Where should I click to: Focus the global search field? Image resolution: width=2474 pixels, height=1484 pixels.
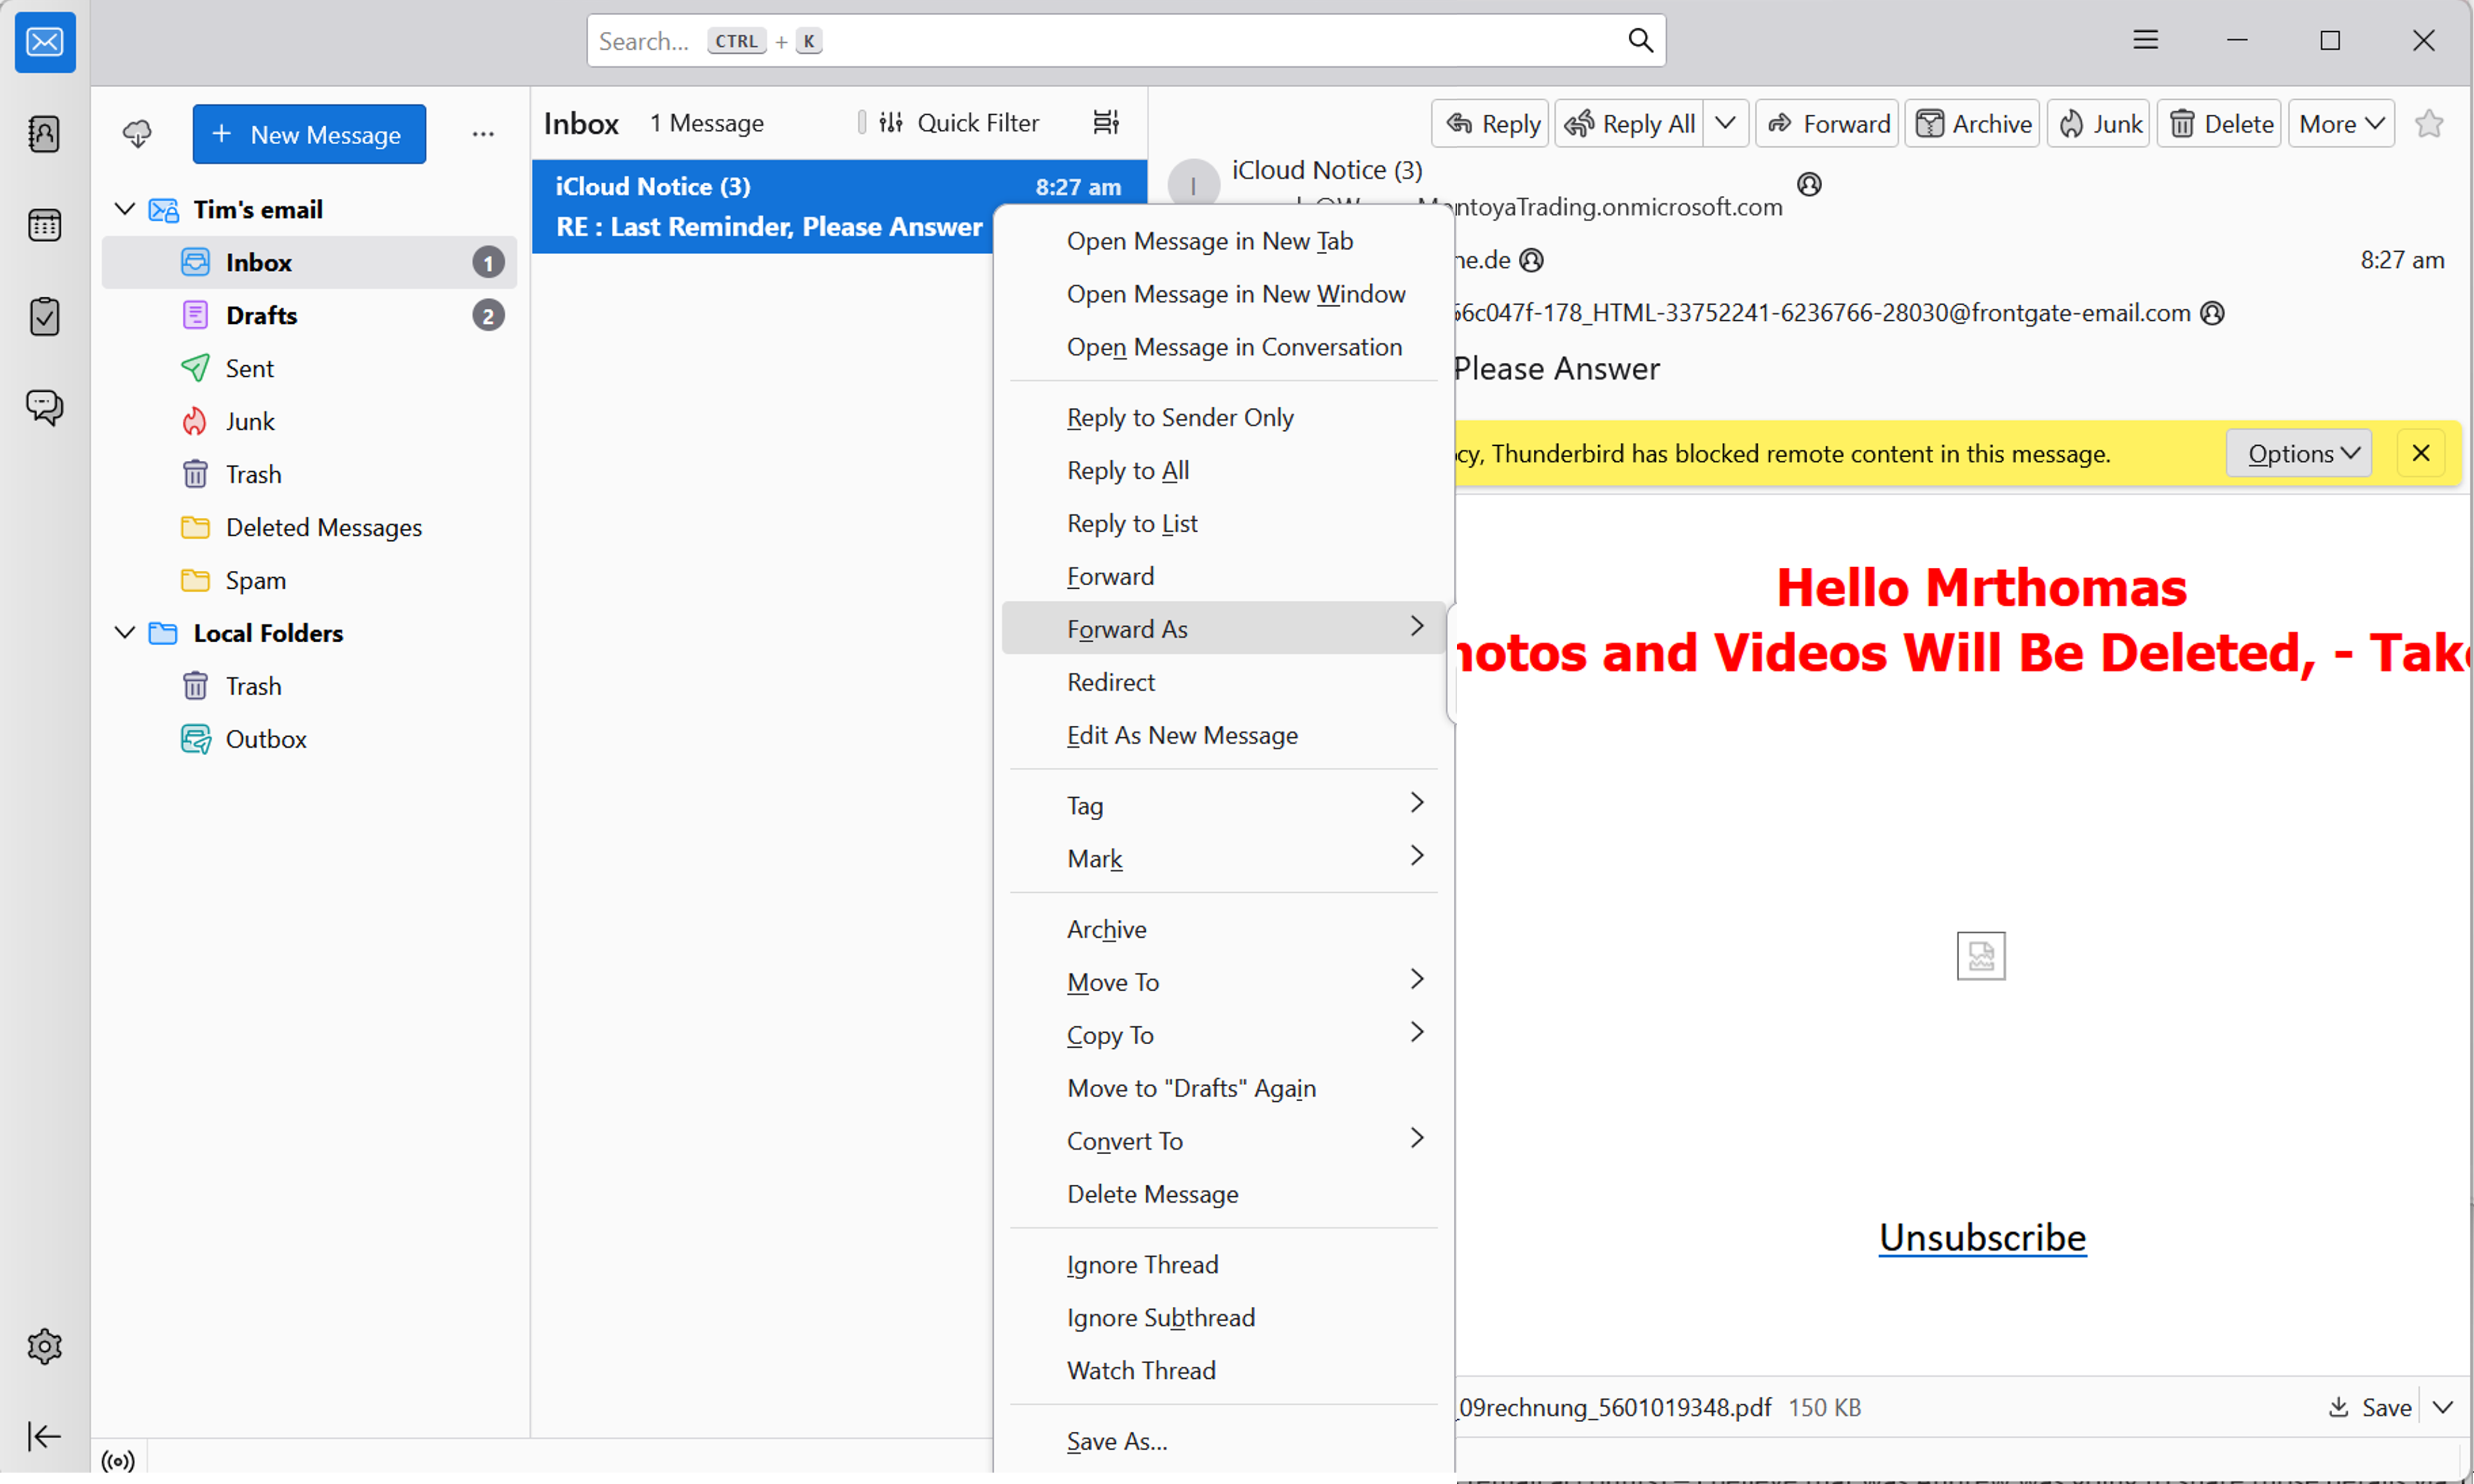tap(1125, 41)
